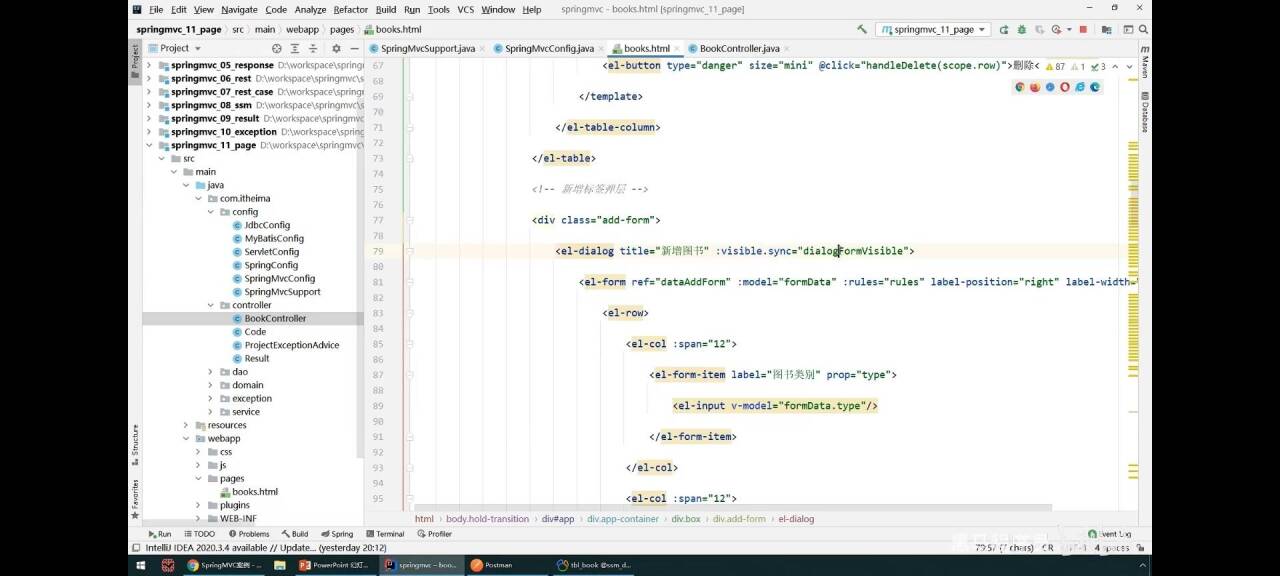
Task: Expand the dao package node
Action: [210, 372]
